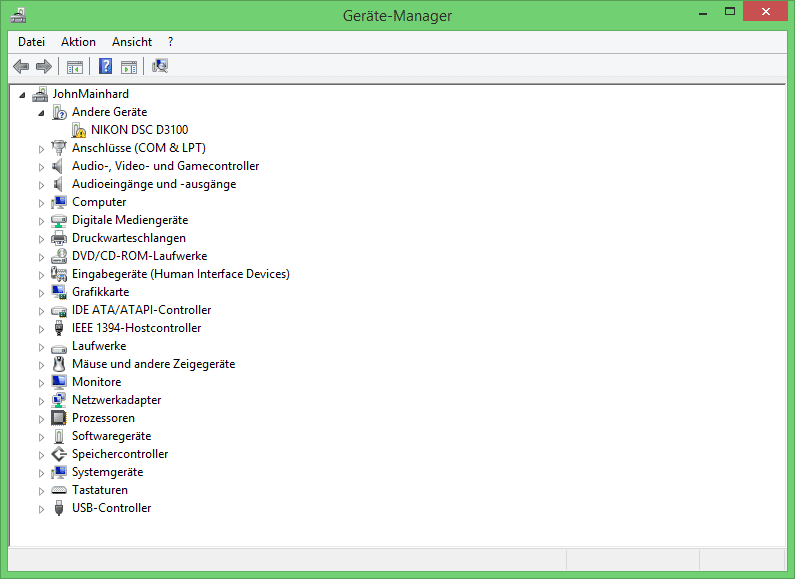Expand the Grafikkarte node
Viewport: 795px width, 579px height.
pos(41,293)
